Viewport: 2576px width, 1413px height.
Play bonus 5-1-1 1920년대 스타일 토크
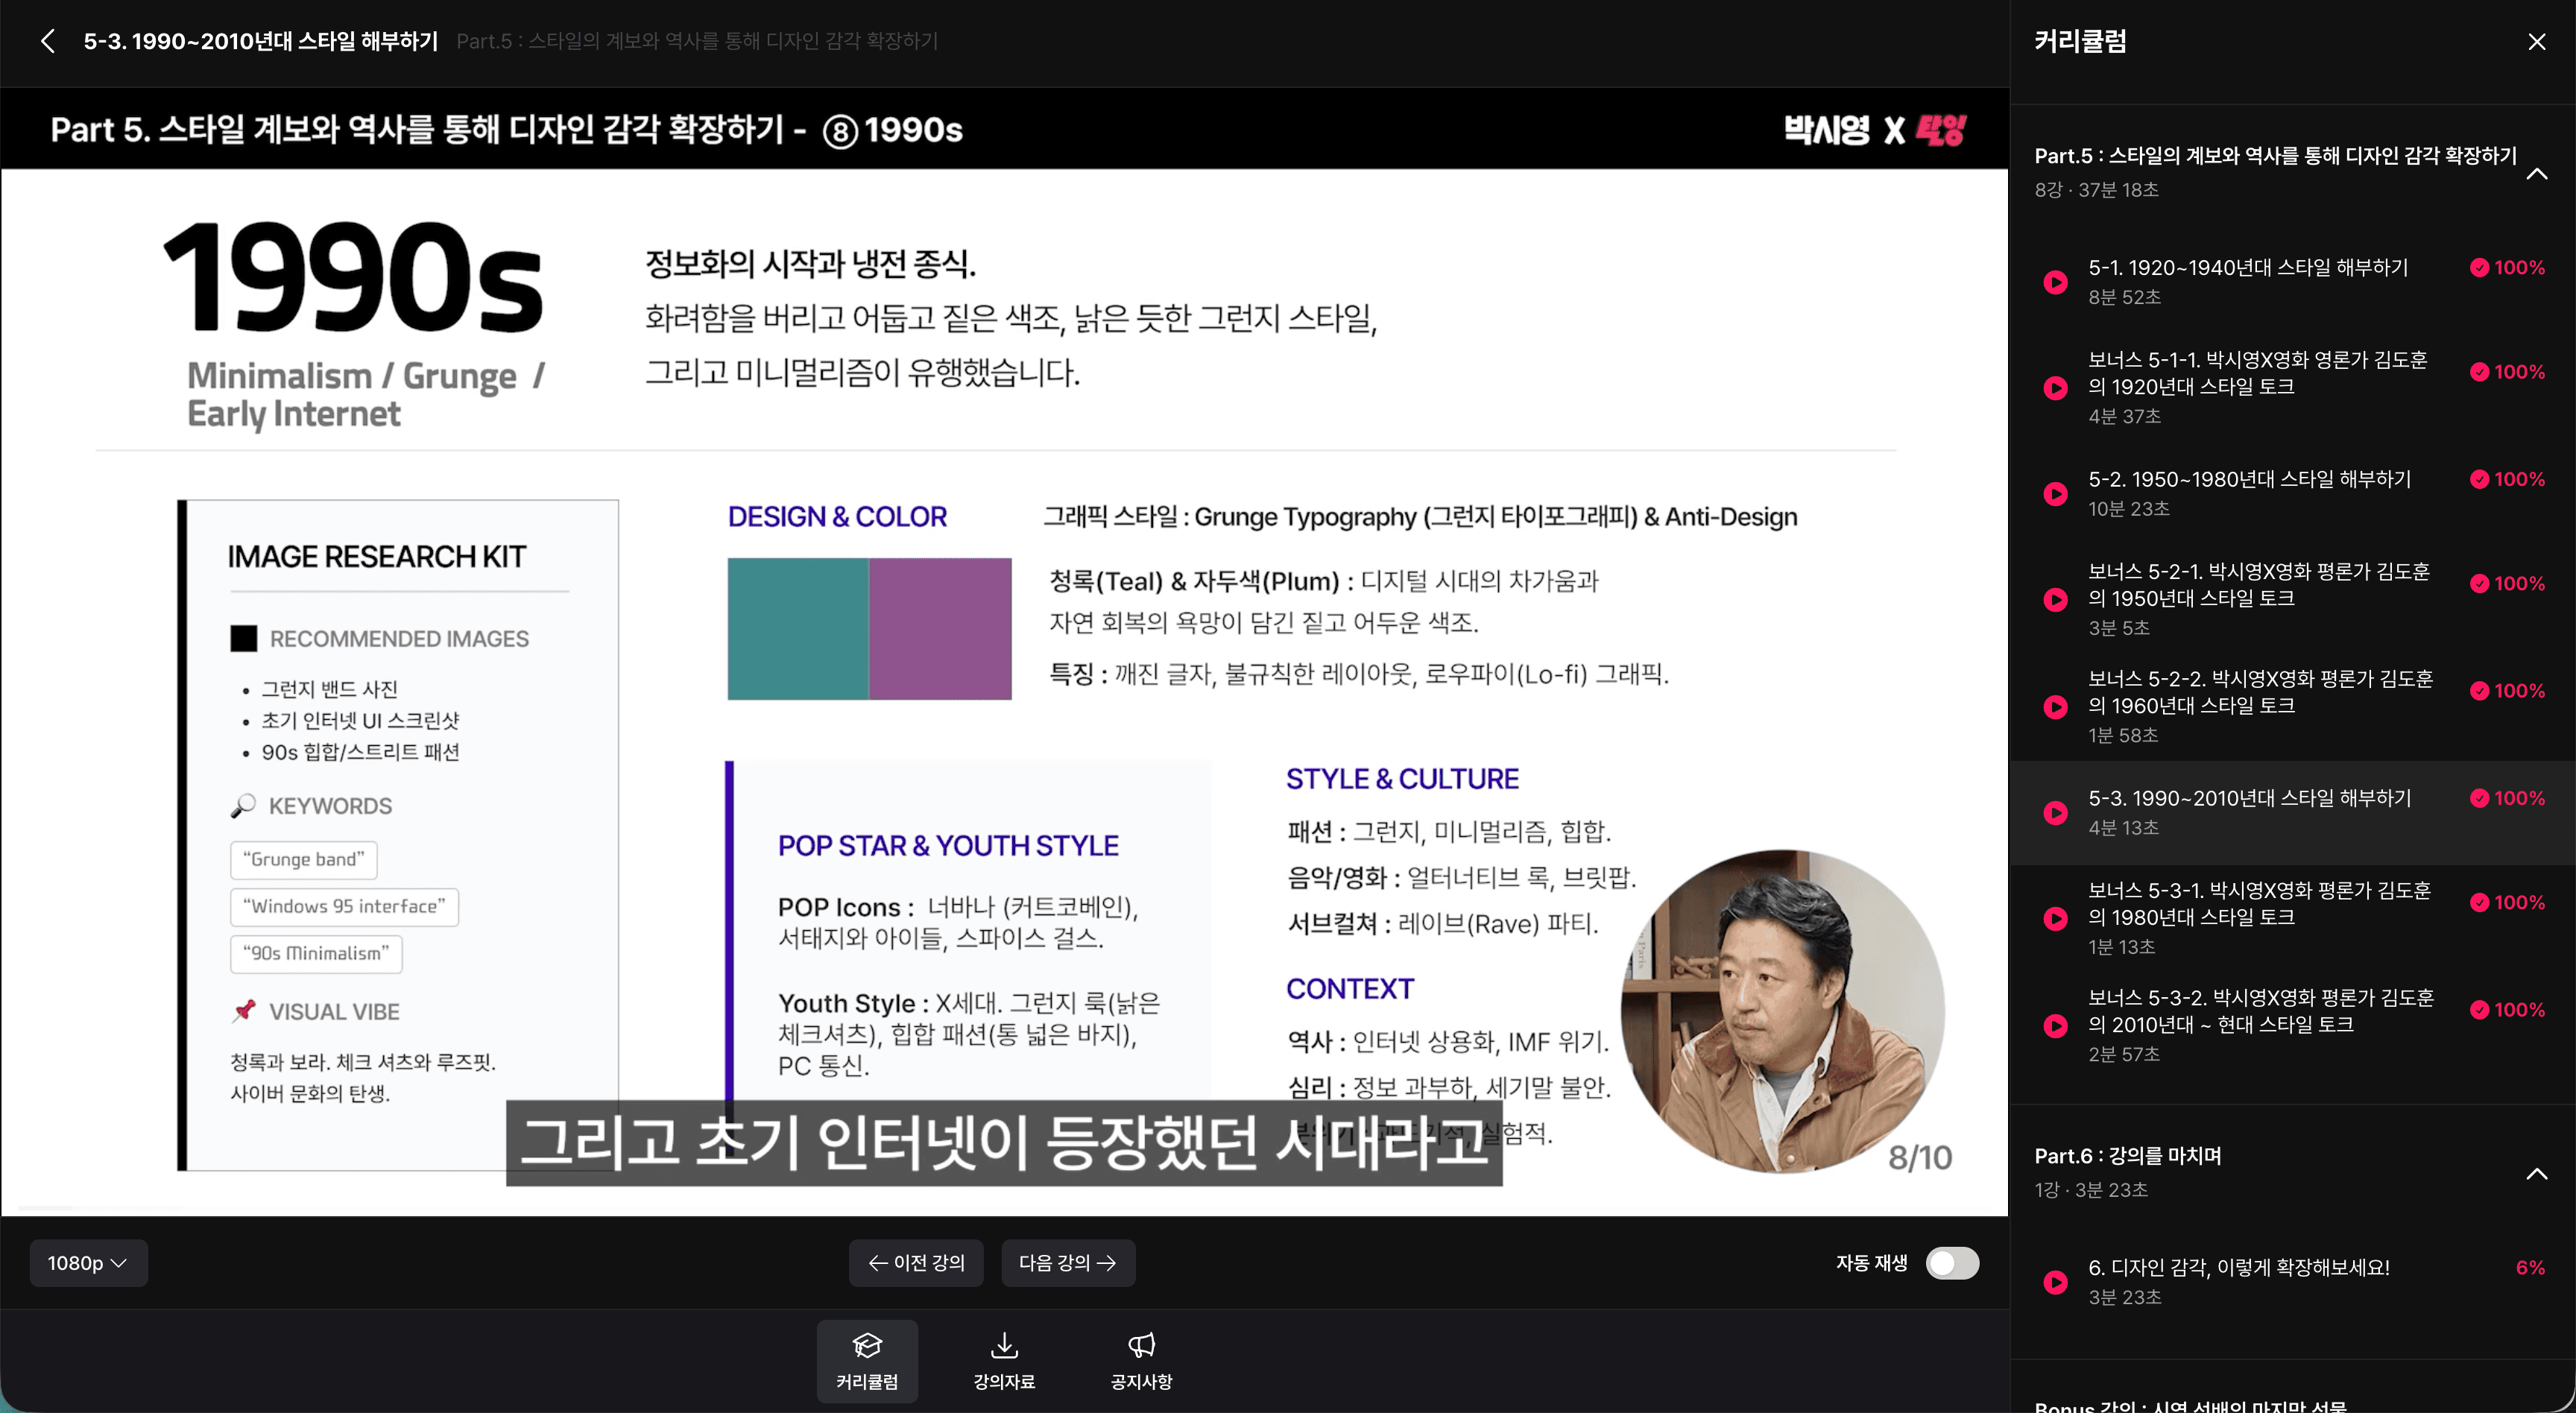pyautogui.click(x=2055, y=387)
